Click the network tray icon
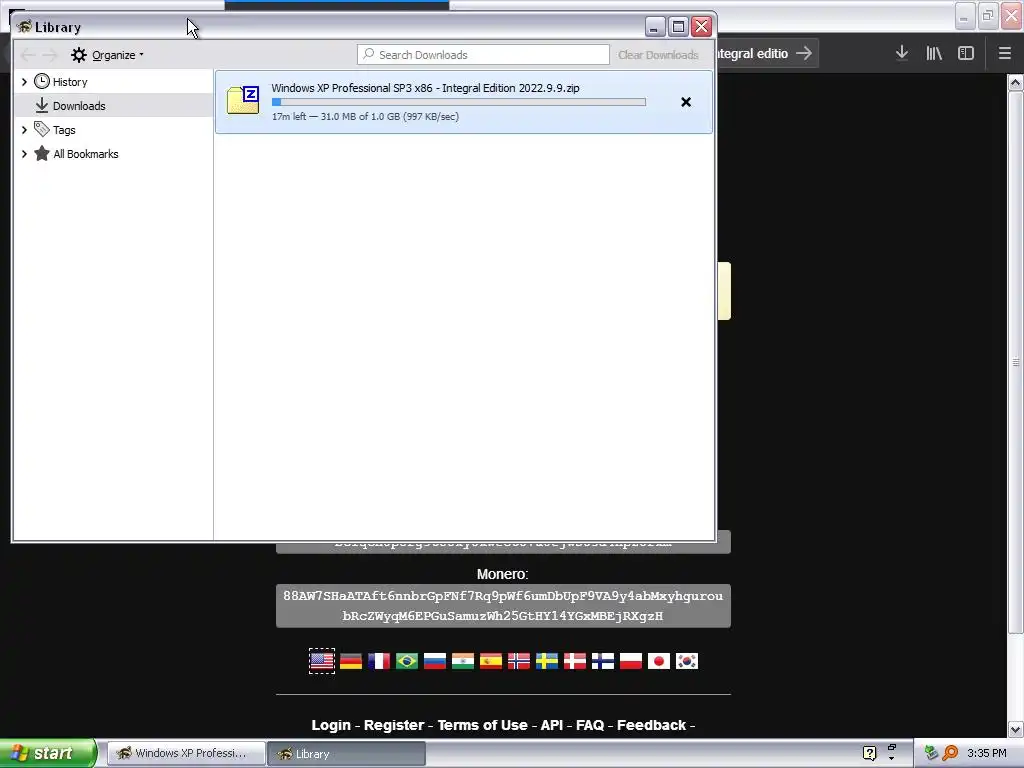The width and height of the screenshot is (1024, 768). point(931,753)
